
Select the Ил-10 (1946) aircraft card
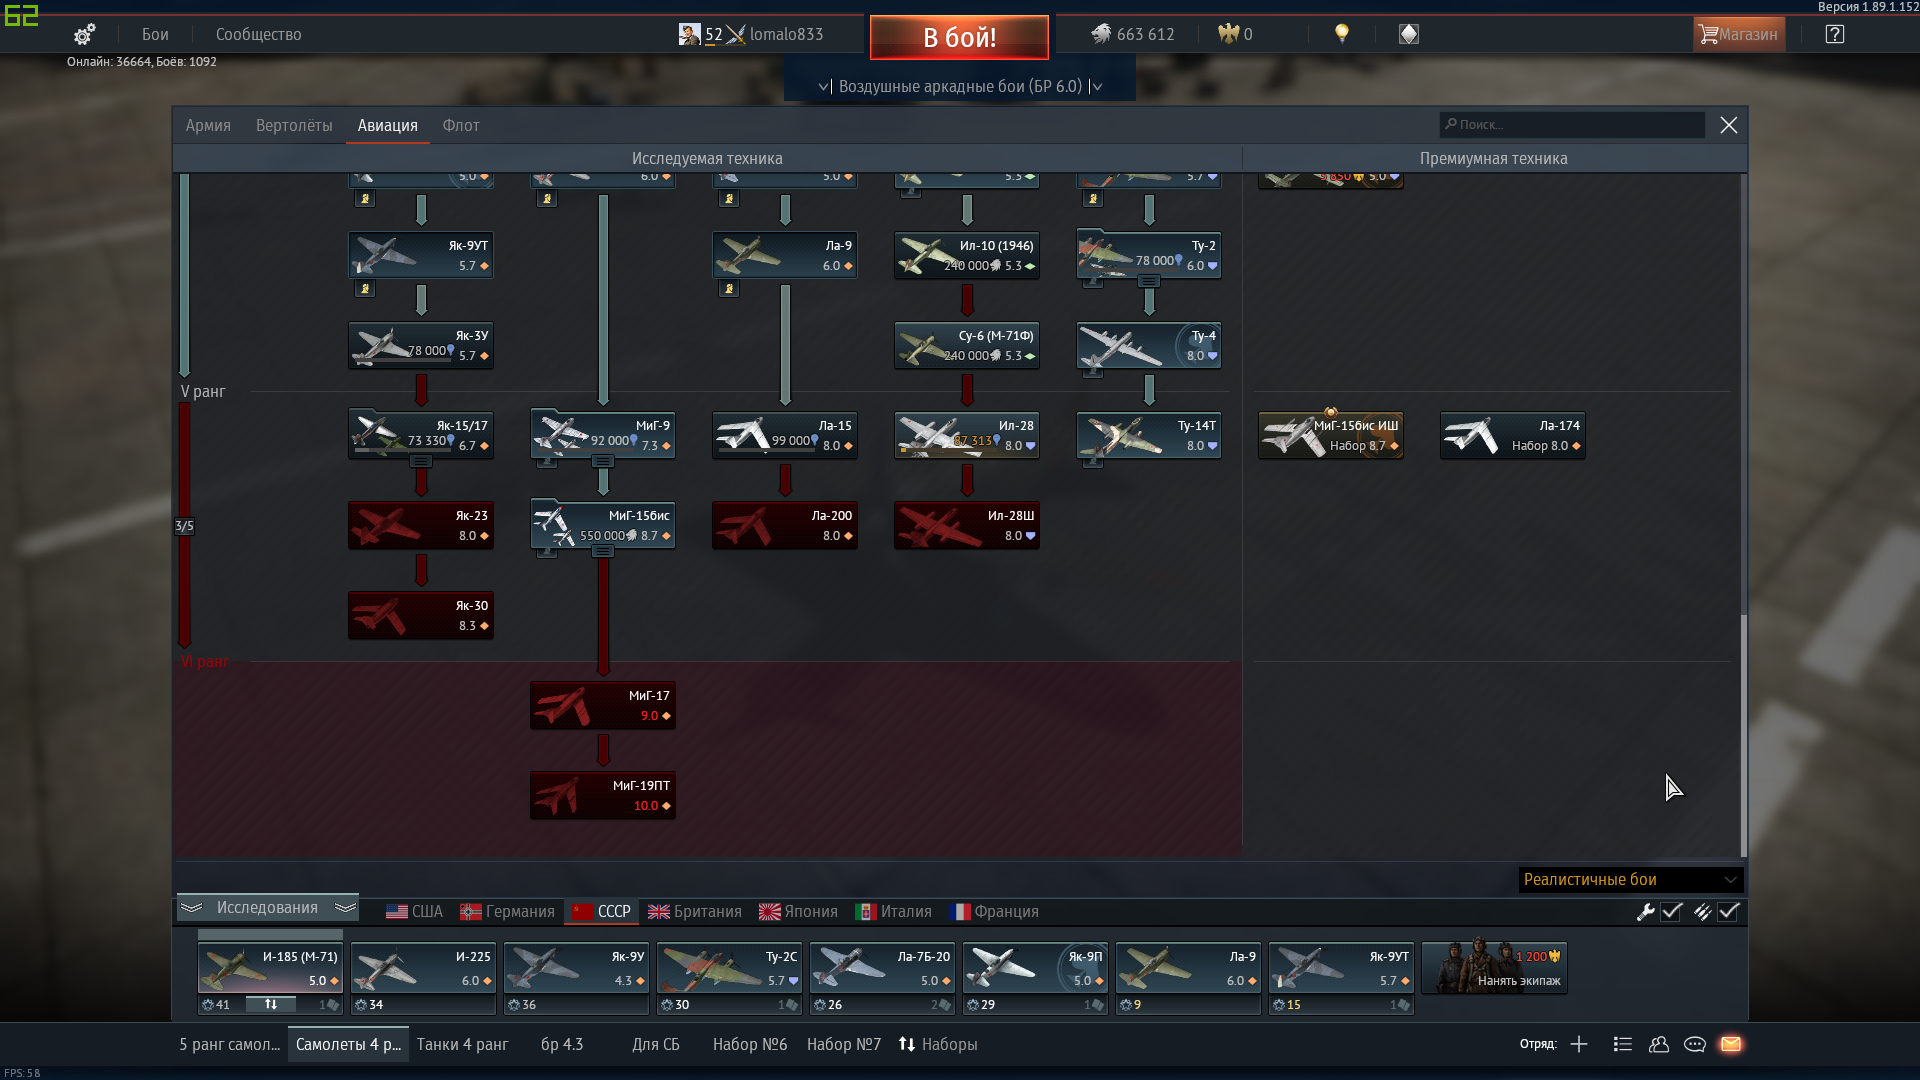967,255
